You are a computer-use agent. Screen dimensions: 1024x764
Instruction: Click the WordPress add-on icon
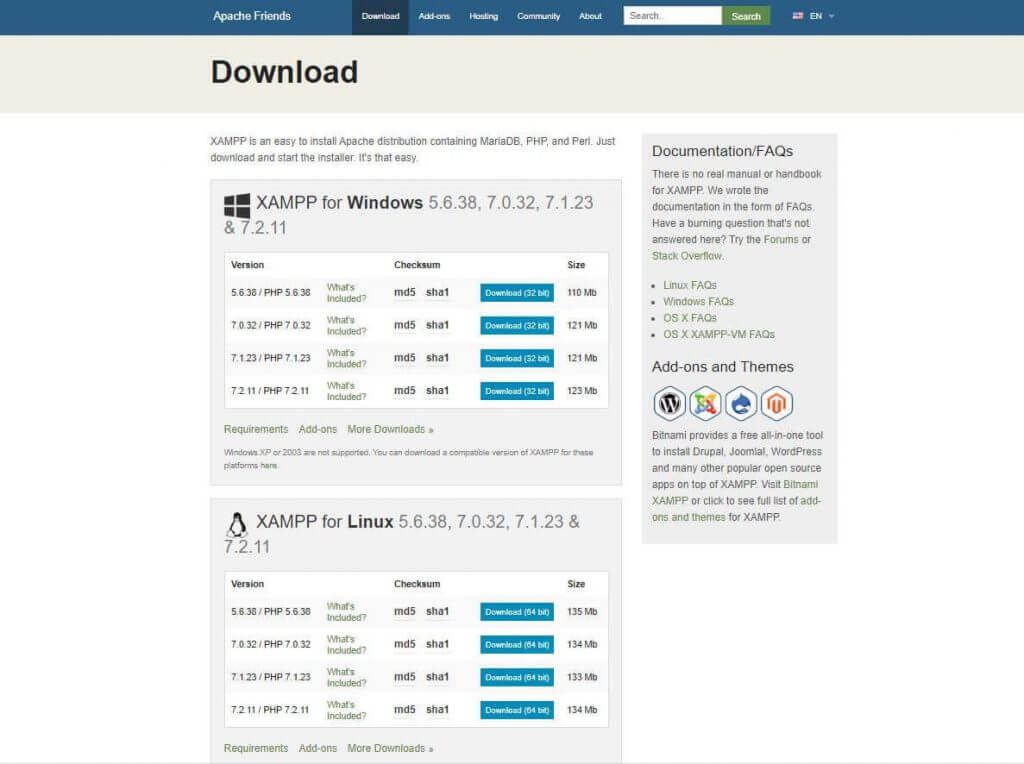tap(669, 404)
